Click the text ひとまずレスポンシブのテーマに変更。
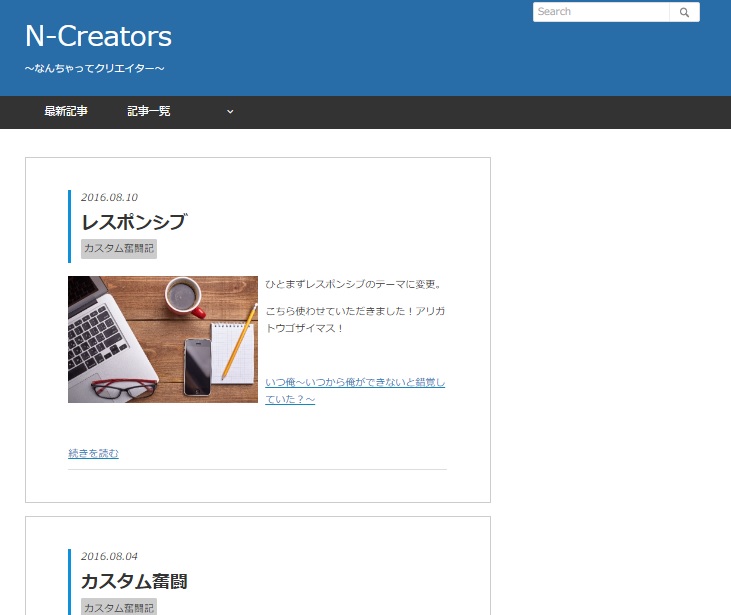The width and height of the screenshot is (731, 615). point(354,284)
